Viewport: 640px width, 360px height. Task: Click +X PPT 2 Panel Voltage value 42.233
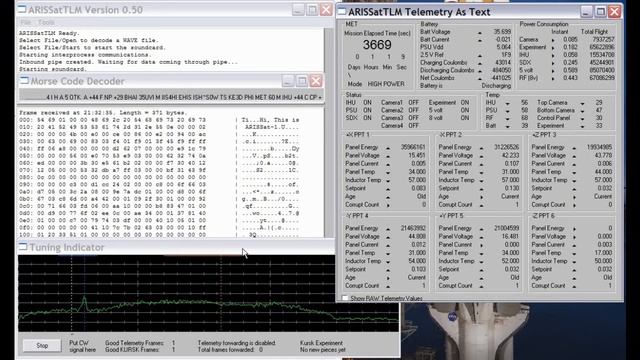(x=511, y=156)
